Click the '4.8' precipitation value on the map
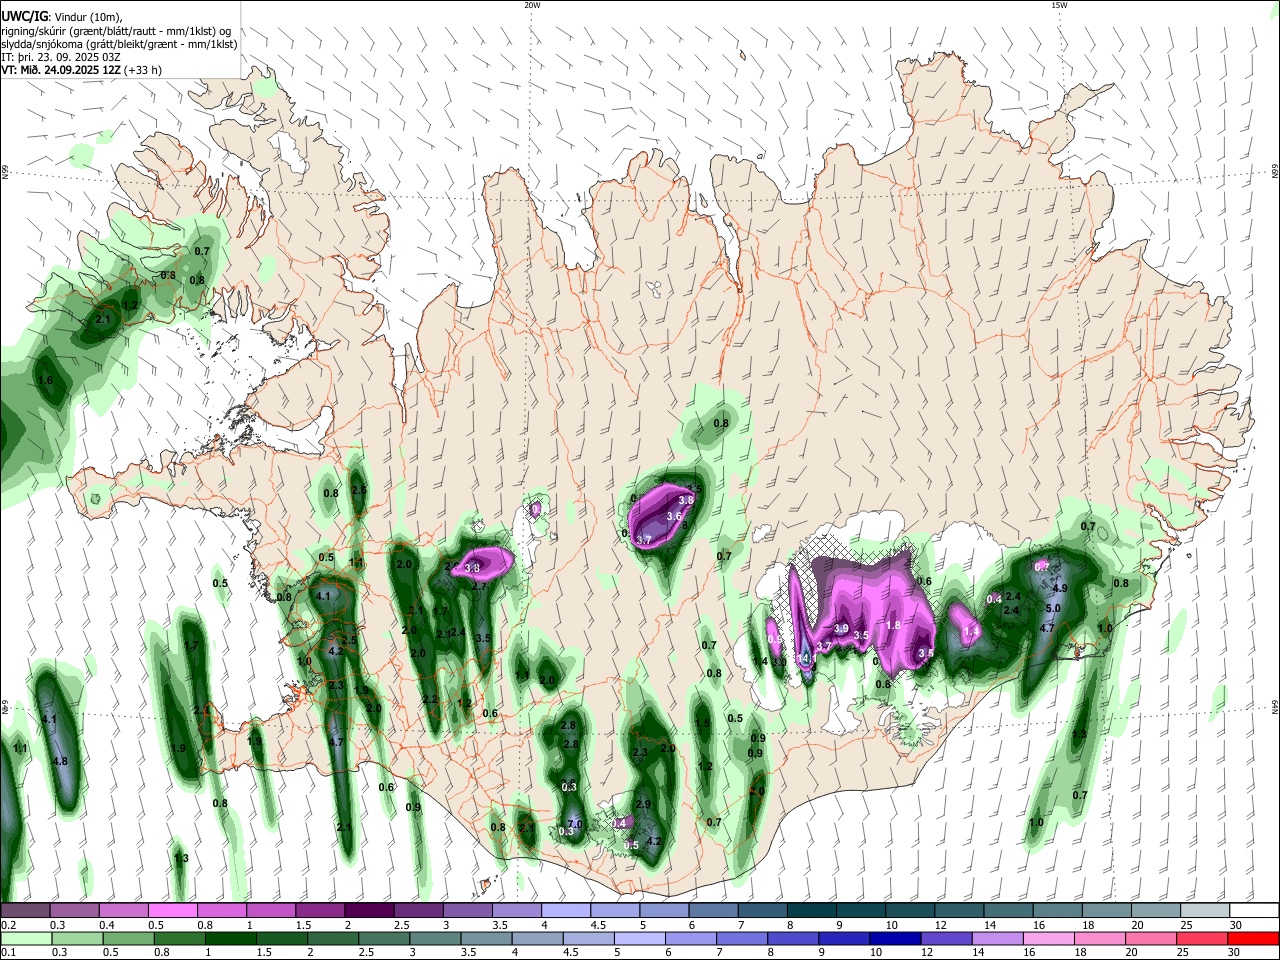This screenshot has width=1280, height=960. point(60,761)
